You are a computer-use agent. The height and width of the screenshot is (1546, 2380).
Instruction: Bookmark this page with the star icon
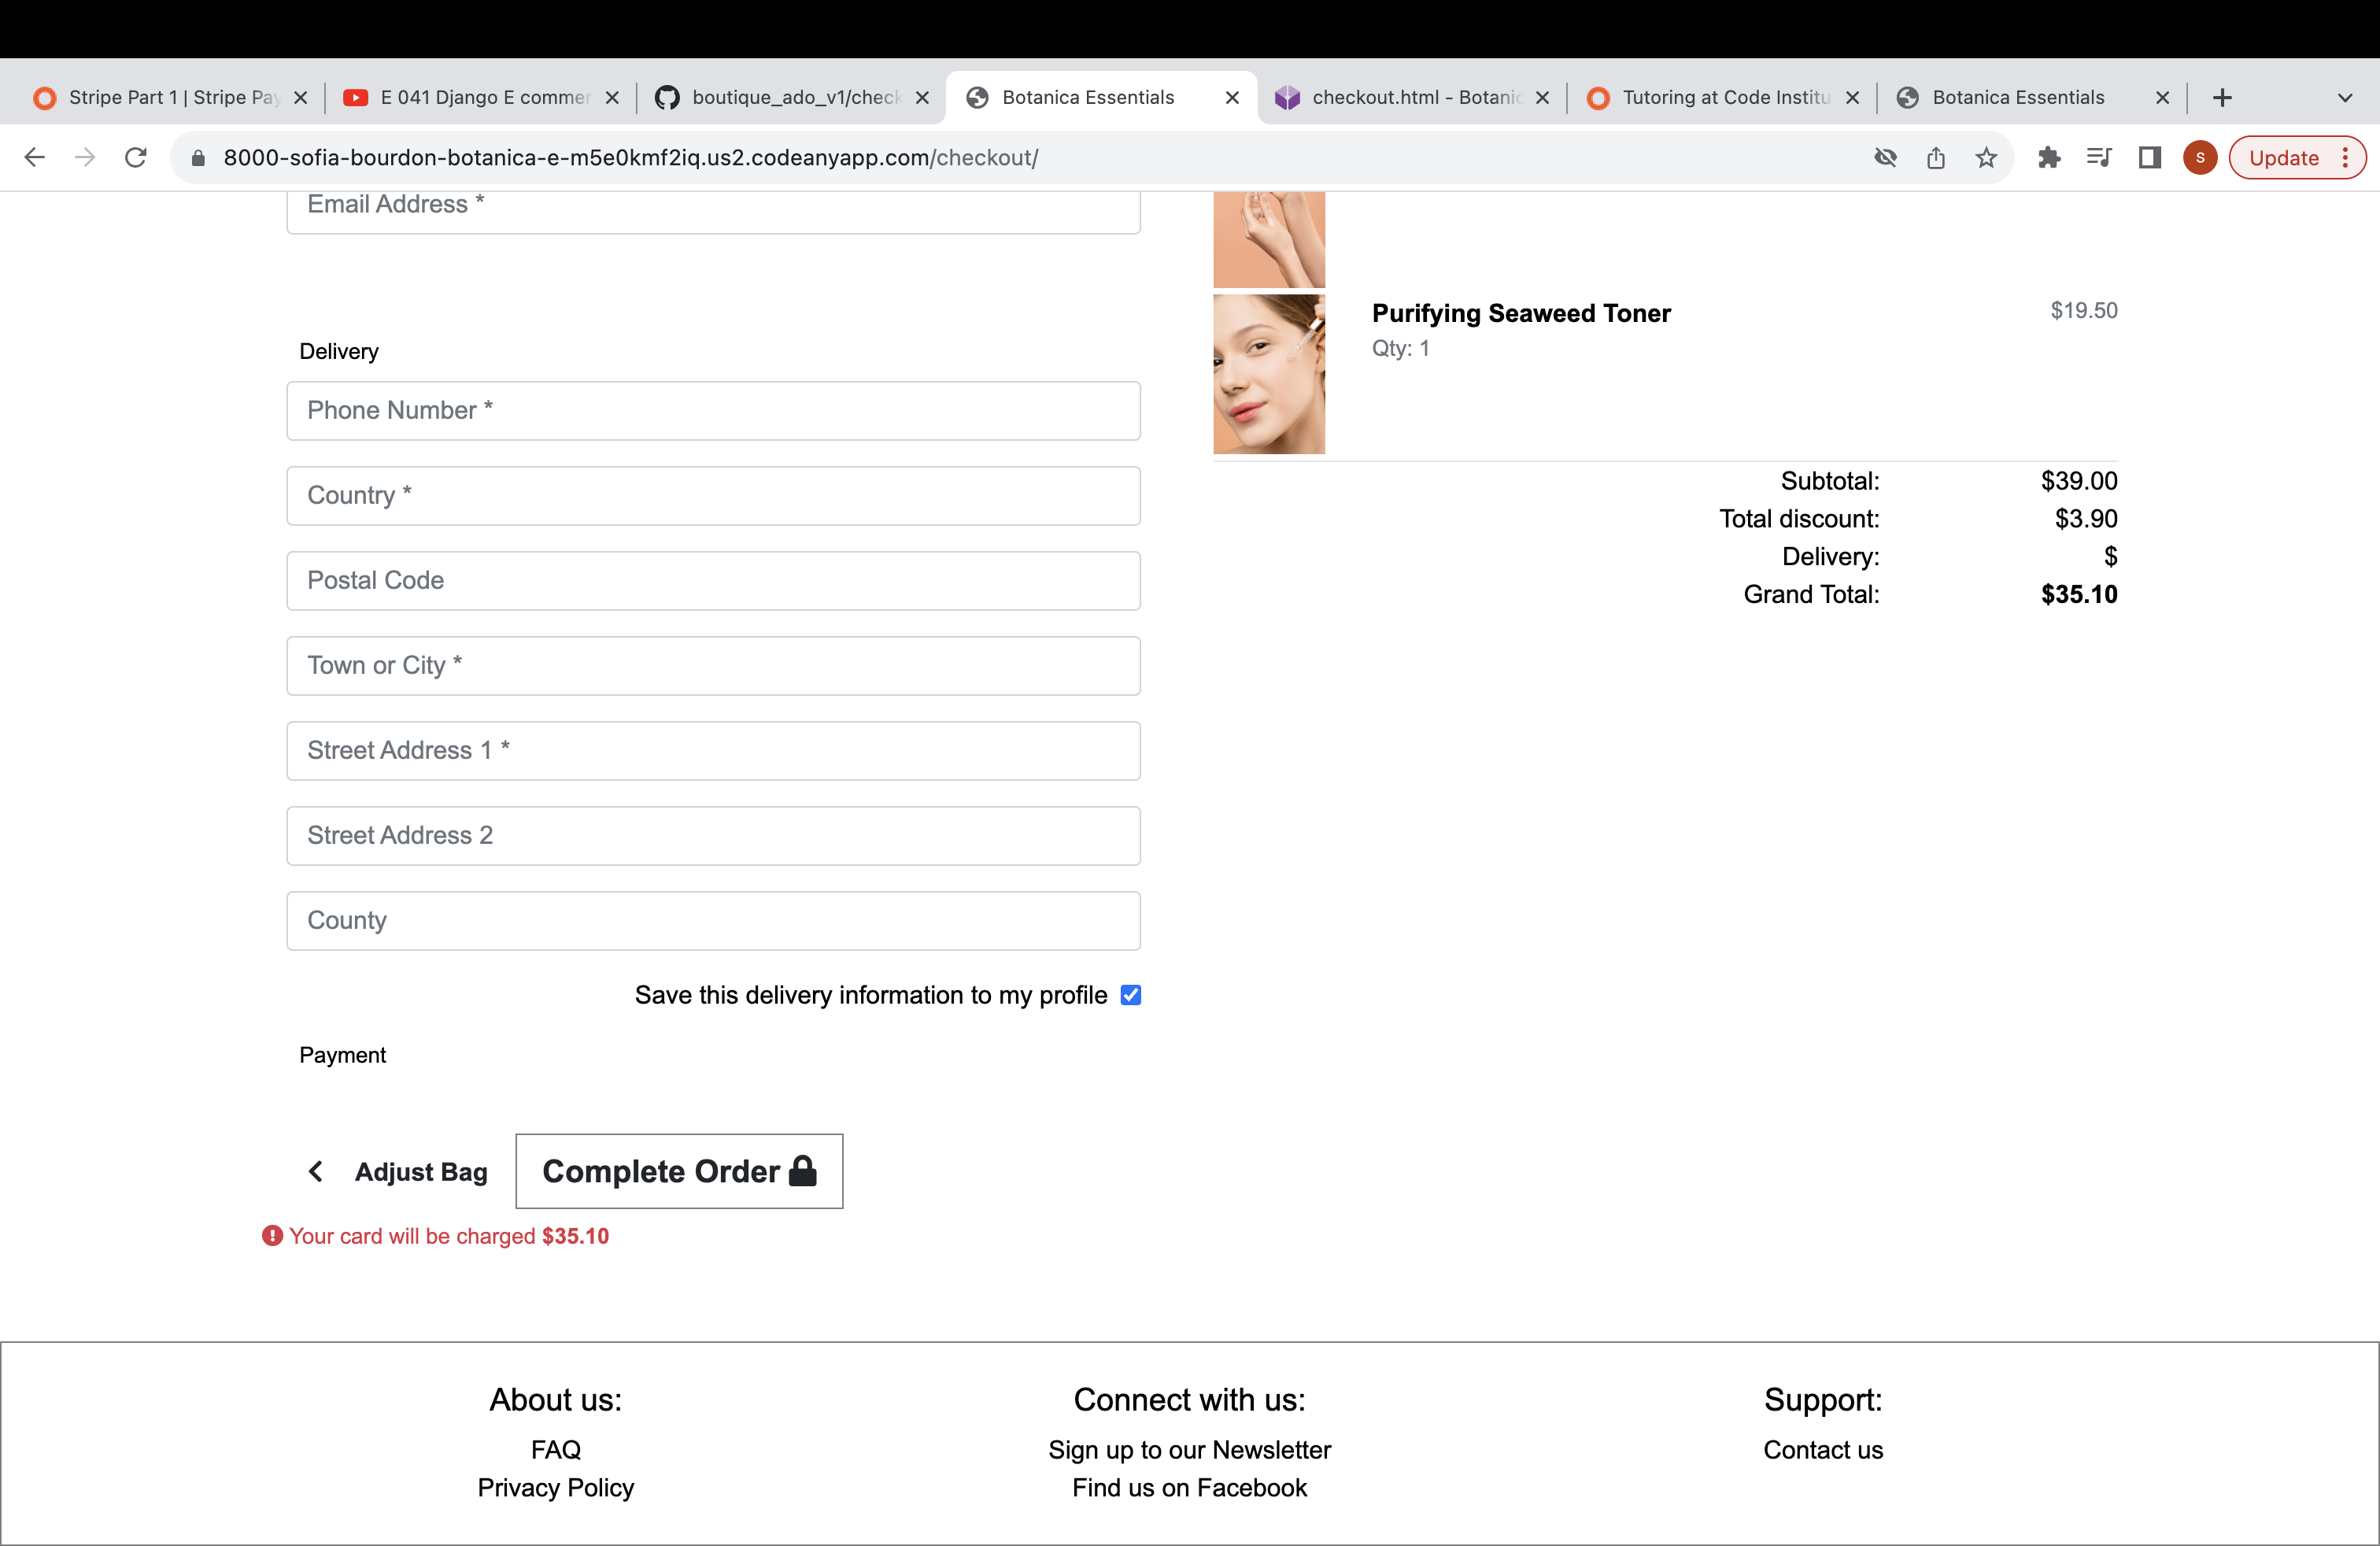tap(1986, 157)
